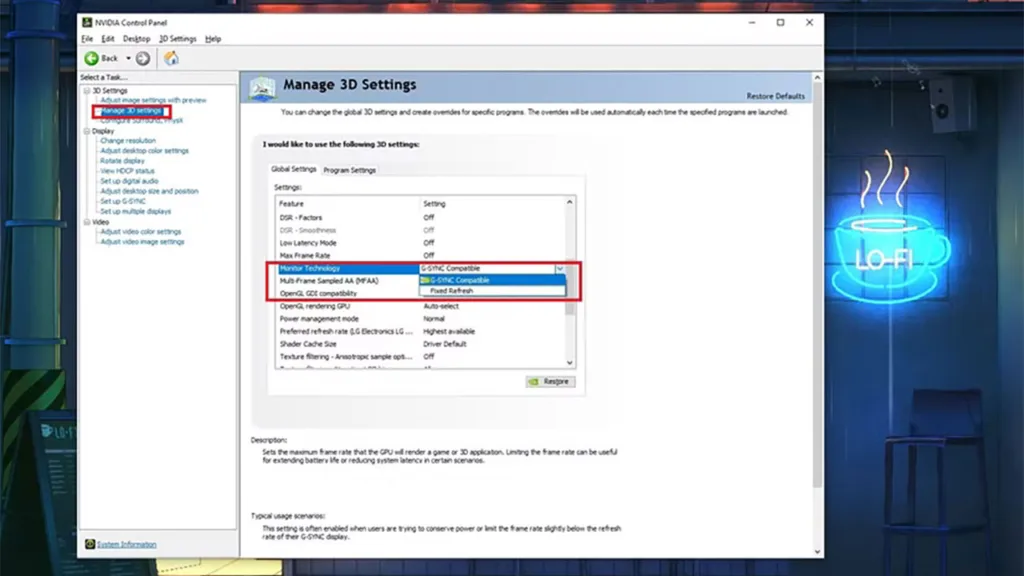This screenshot has height=576, width=1024.
Task: Open Set up multiple displays task
Action: [x=136, y=212]
